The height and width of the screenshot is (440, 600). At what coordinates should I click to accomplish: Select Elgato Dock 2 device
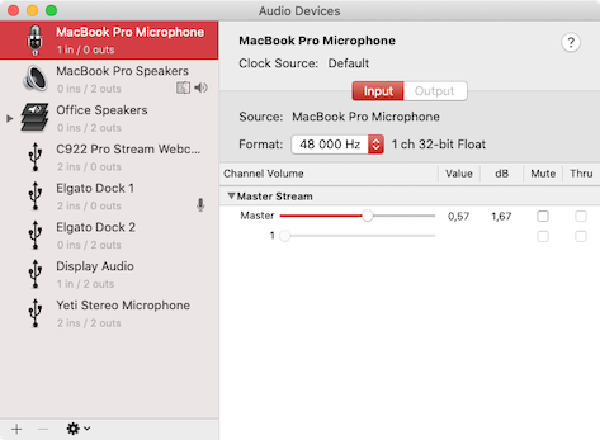click(109, 235)
